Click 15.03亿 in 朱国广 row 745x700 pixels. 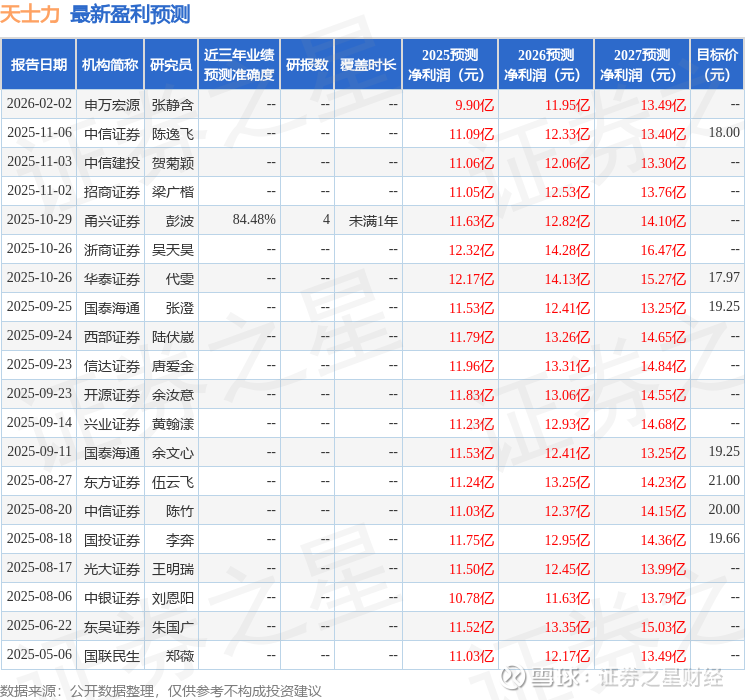click(x=663, y=627)
